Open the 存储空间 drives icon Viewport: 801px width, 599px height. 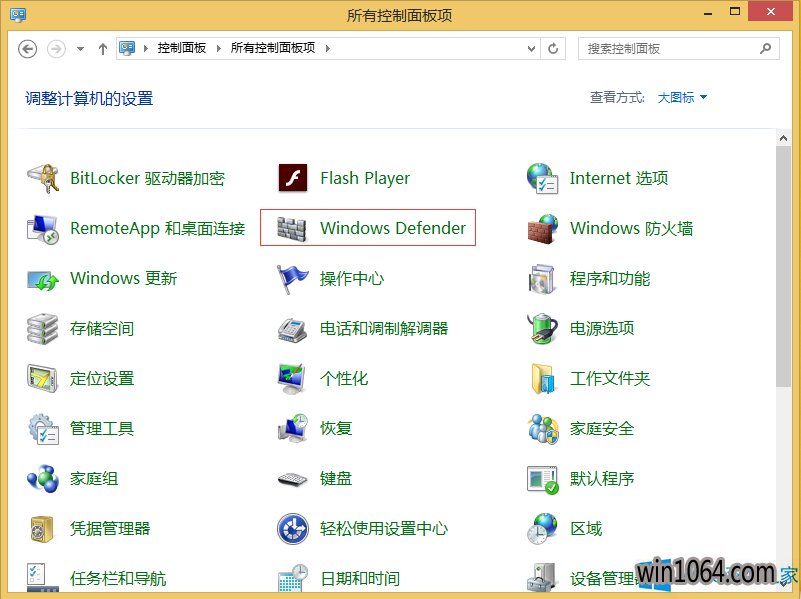[x=42, y=328]
